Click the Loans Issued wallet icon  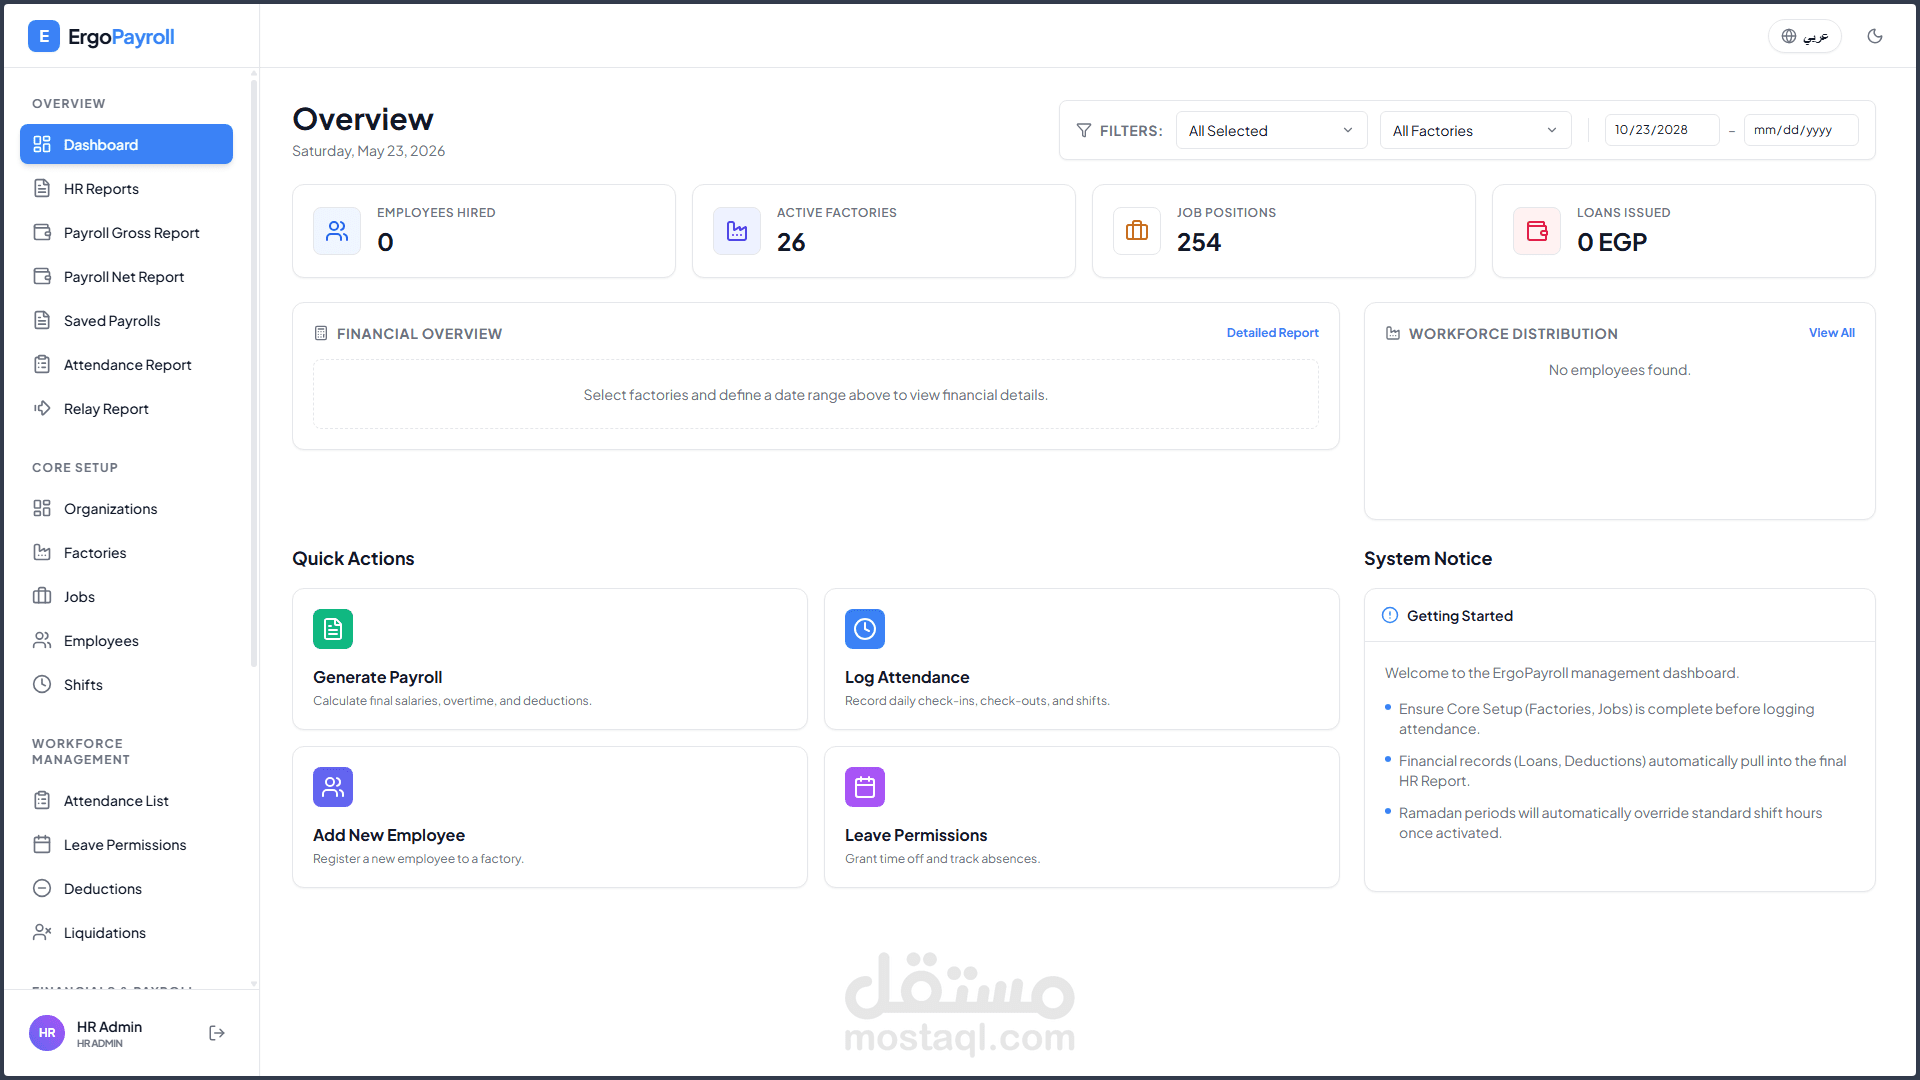tap(1537, 231)
